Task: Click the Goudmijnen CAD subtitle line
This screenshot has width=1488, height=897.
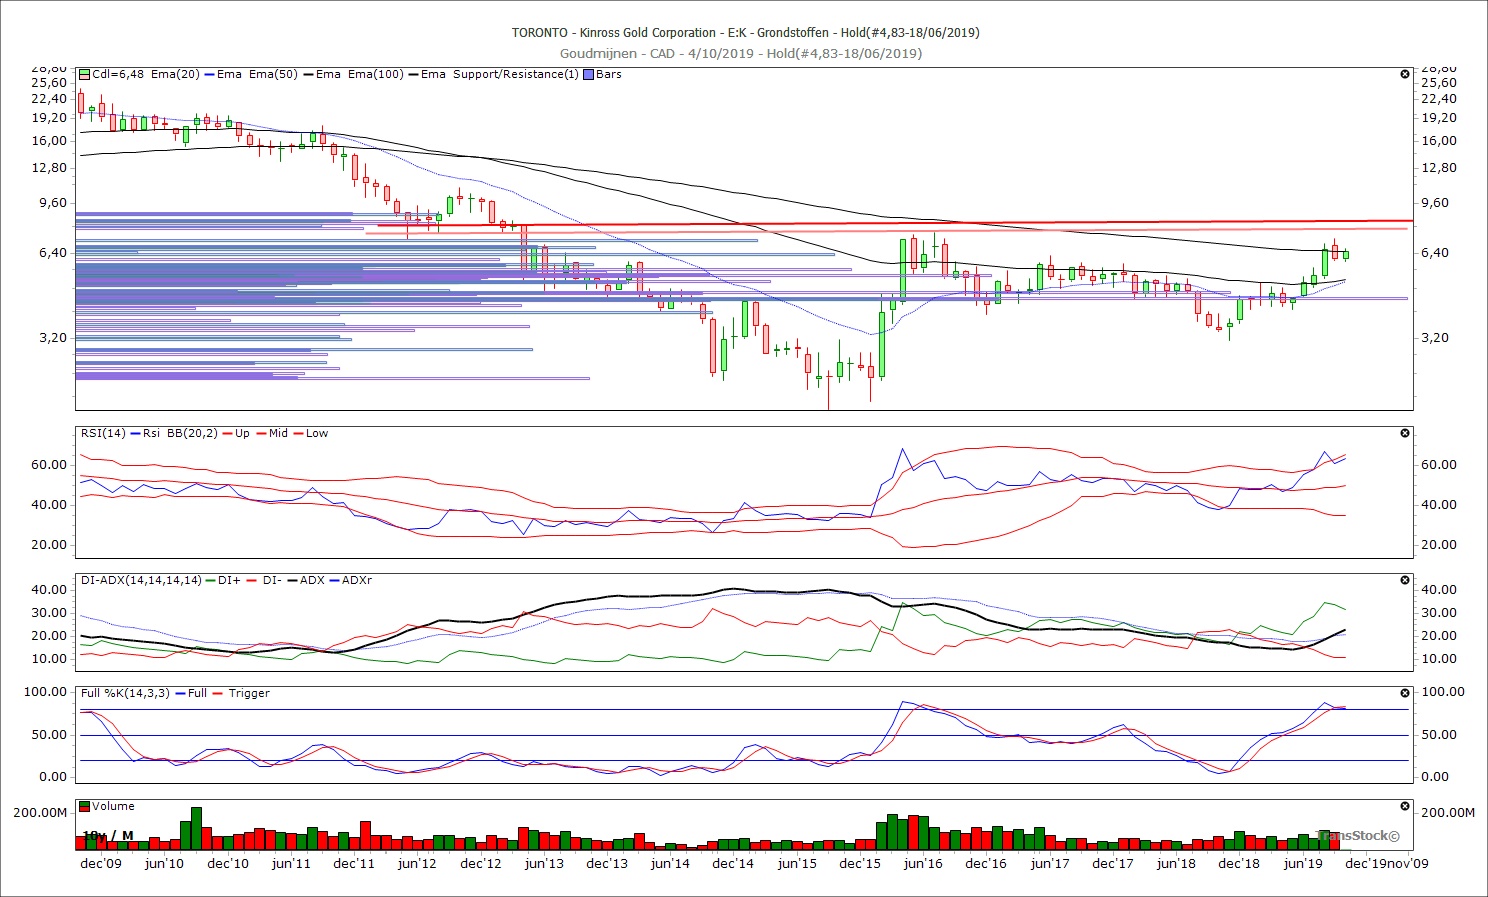Action: 741,53
